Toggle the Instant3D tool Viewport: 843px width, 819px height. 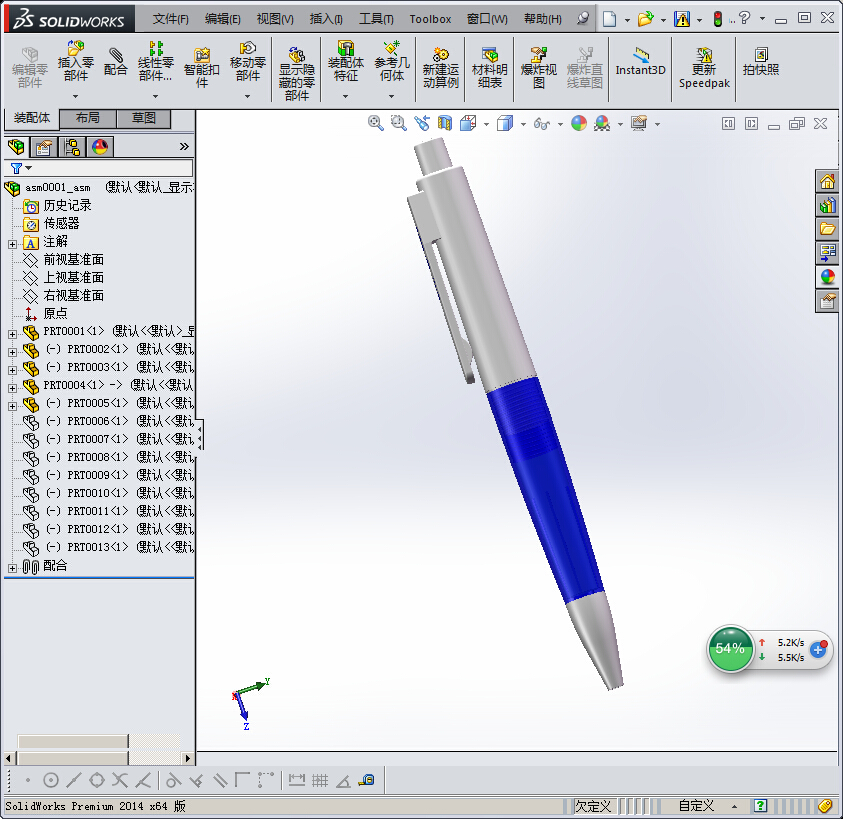[x=640, y=62]
